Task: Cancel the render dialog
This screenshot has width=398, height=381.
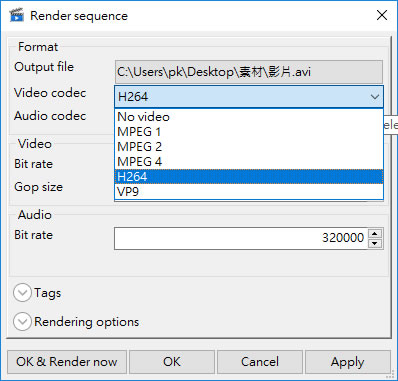Action: 260,362
